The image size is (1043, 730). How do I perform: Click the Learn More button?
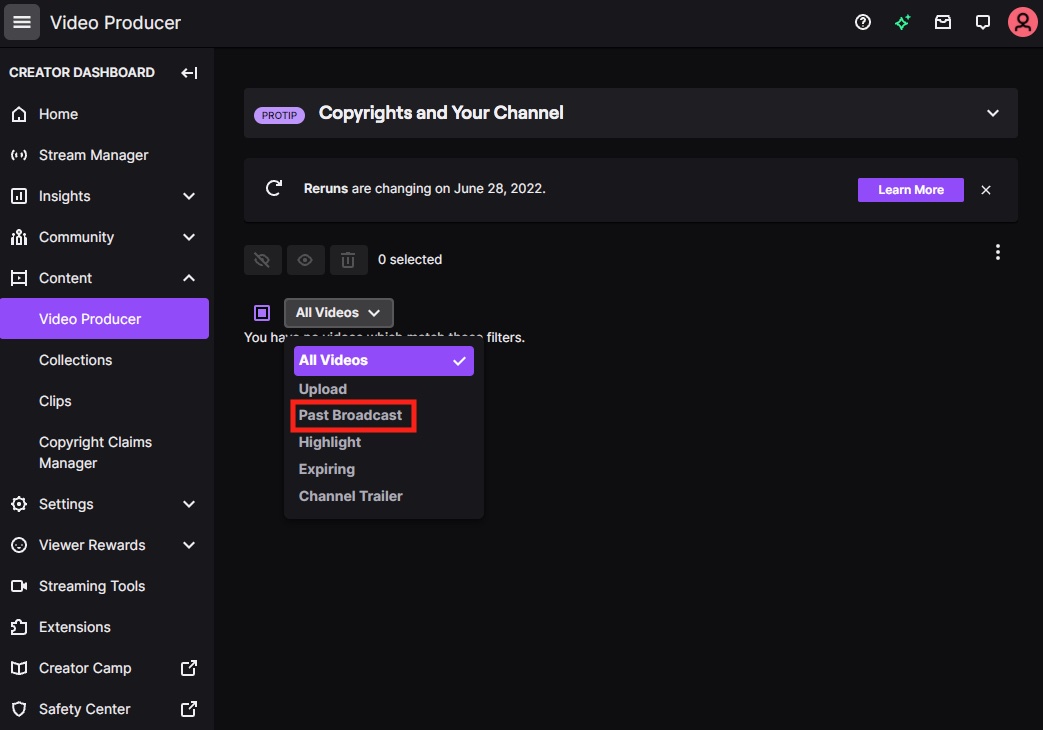[x=910, y=189]
